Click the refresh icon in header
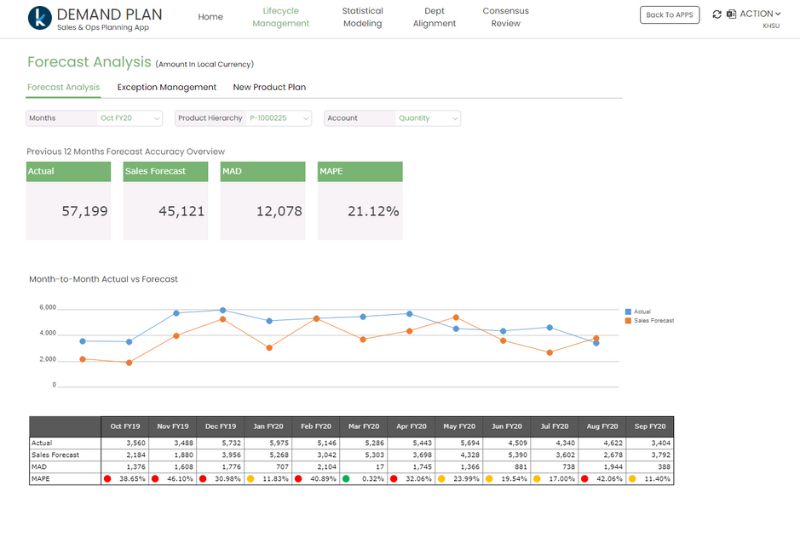The width and height of the screenshot is (800, 533). 717,14
